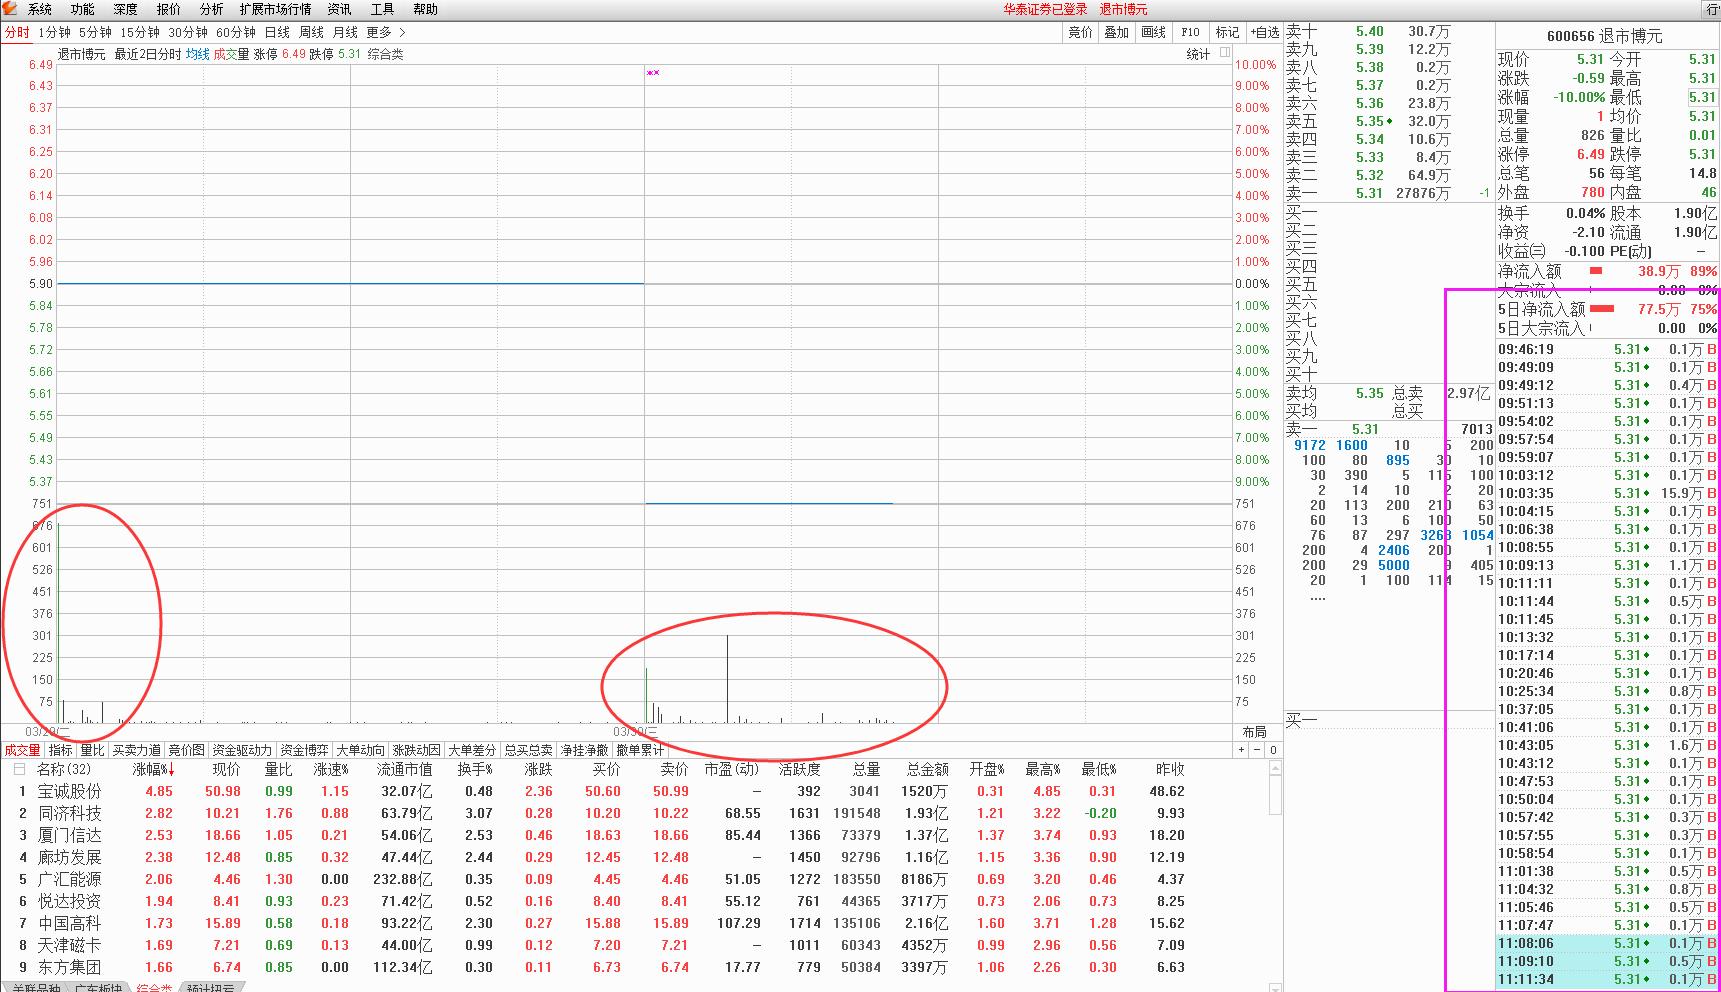Viewport: 1721px width, 992px height.
Task: Click the 画线 drawing button
Action: tap(1154, 33)
